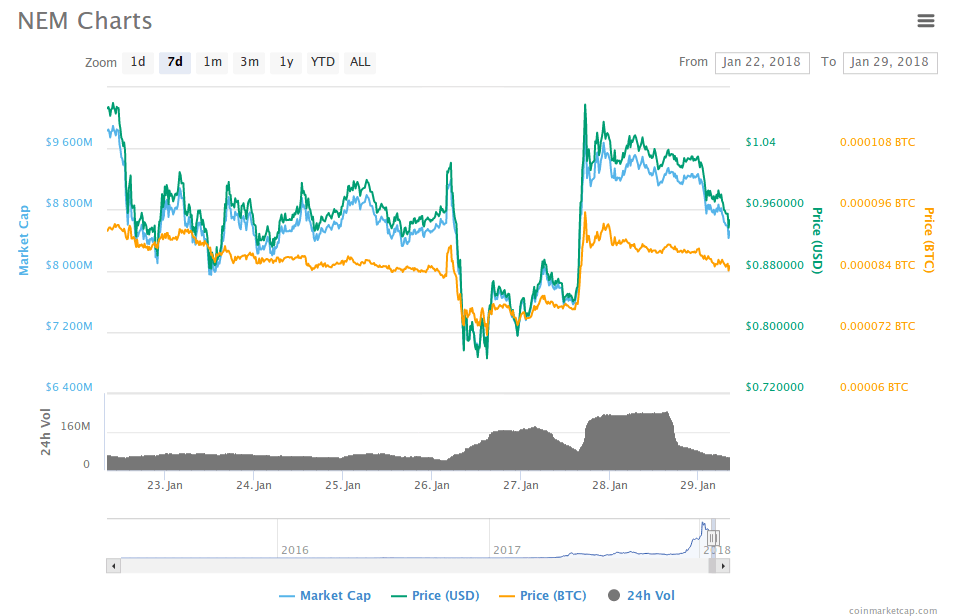Click the Price (USD) legend line icon
The image size is (953, 616).
coord(398,595)
